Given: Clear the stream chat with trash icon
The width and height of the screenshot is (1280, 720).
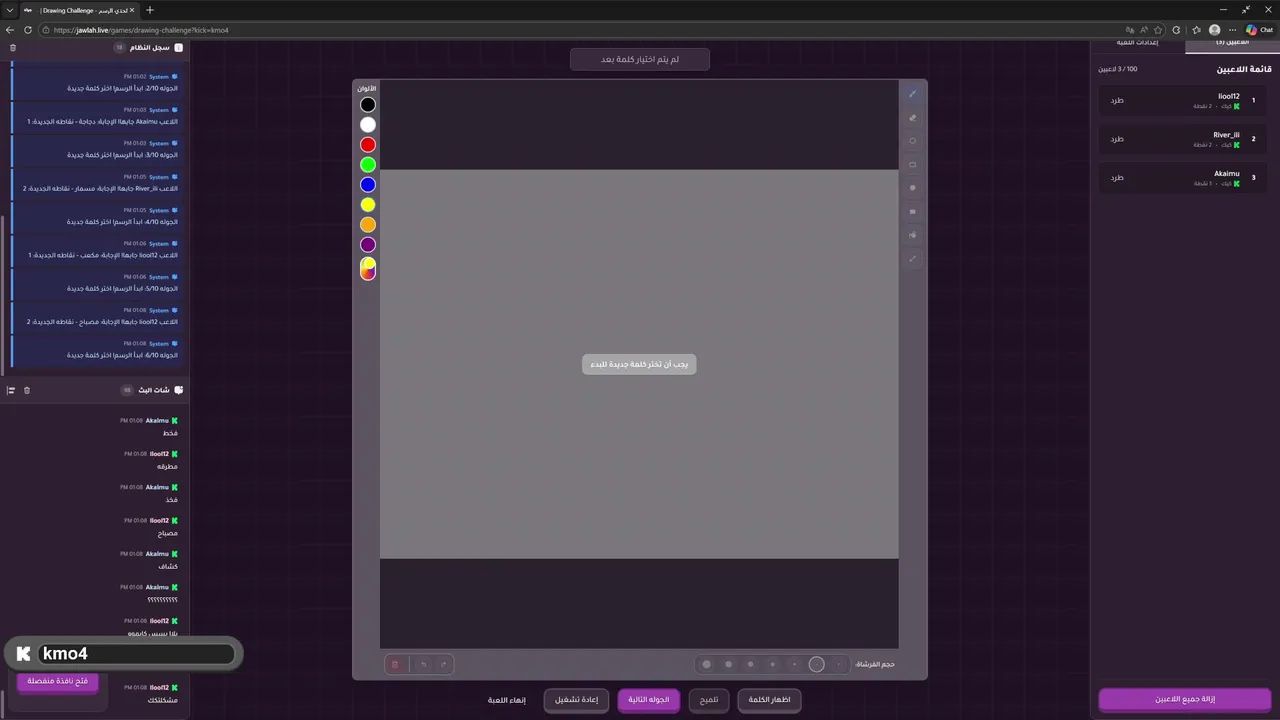Looking at the screenshot, I should 27,390.
